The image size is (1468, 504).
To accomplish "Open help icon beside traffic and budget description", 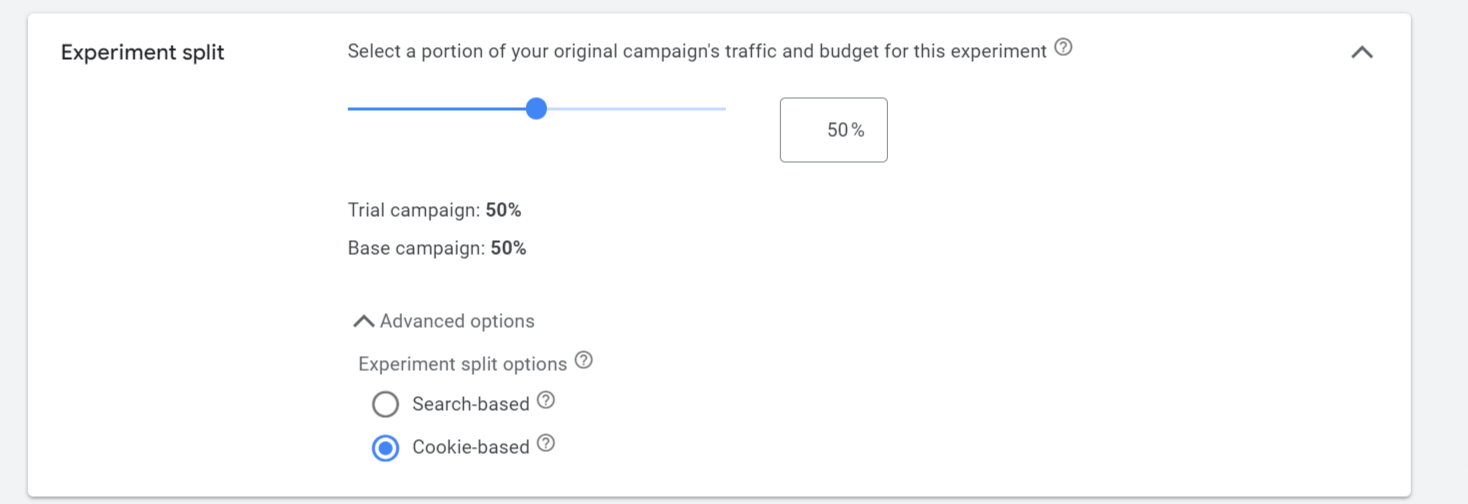I will point(1064,47).
